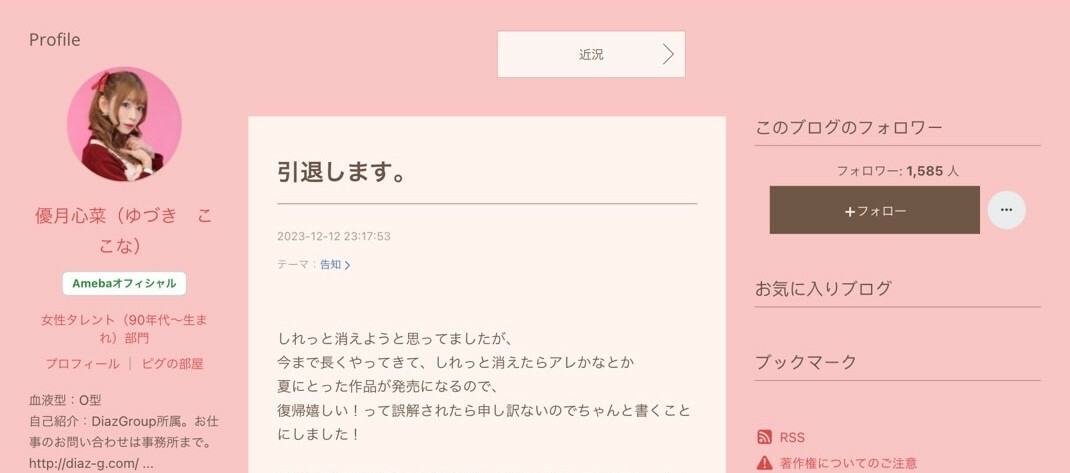Click the RSS feed icon
This screenshot has height=473, width=1070.
(x=764, y=438)
